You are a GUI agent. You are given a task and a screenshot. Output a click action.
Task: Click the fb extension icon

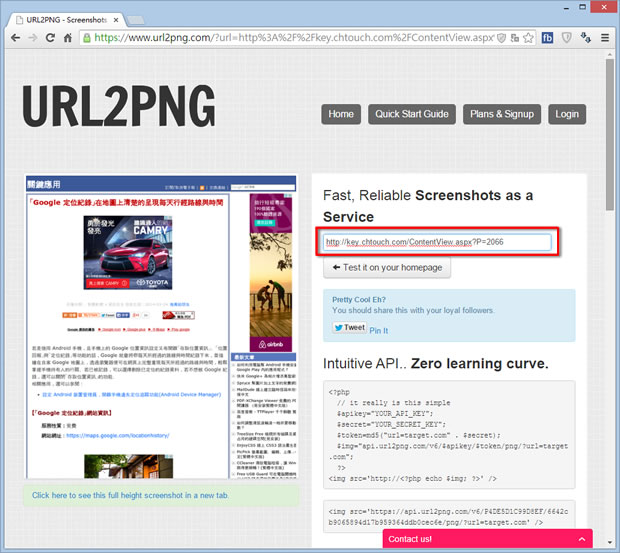547,37
